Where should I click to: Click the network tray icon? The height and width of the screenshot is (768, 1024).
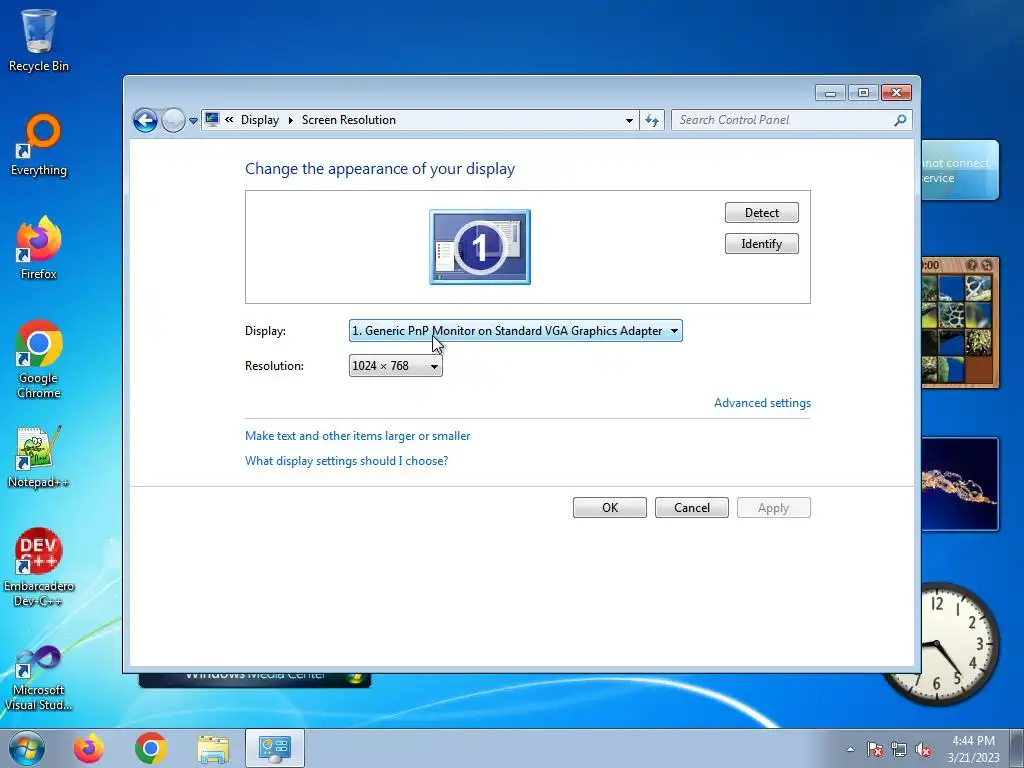click(899, 750)
